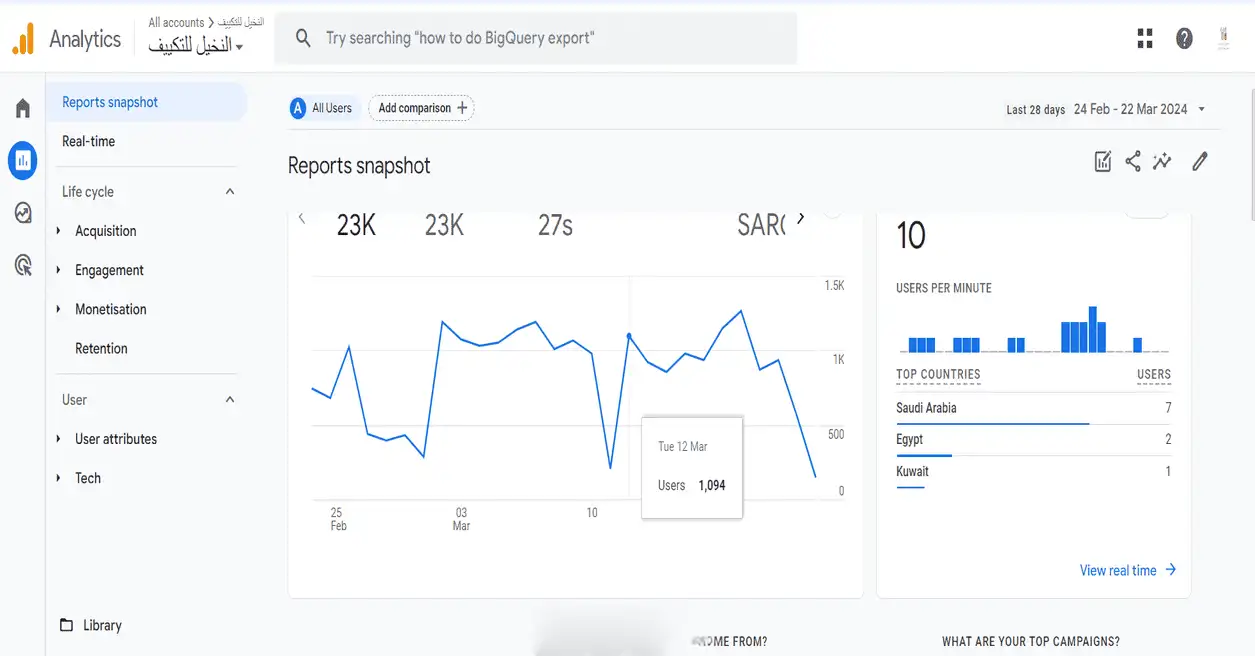Follow the View real time link
This screenshot has width=1255, height=656.
pyautogui.click(x=1128, y=570)
